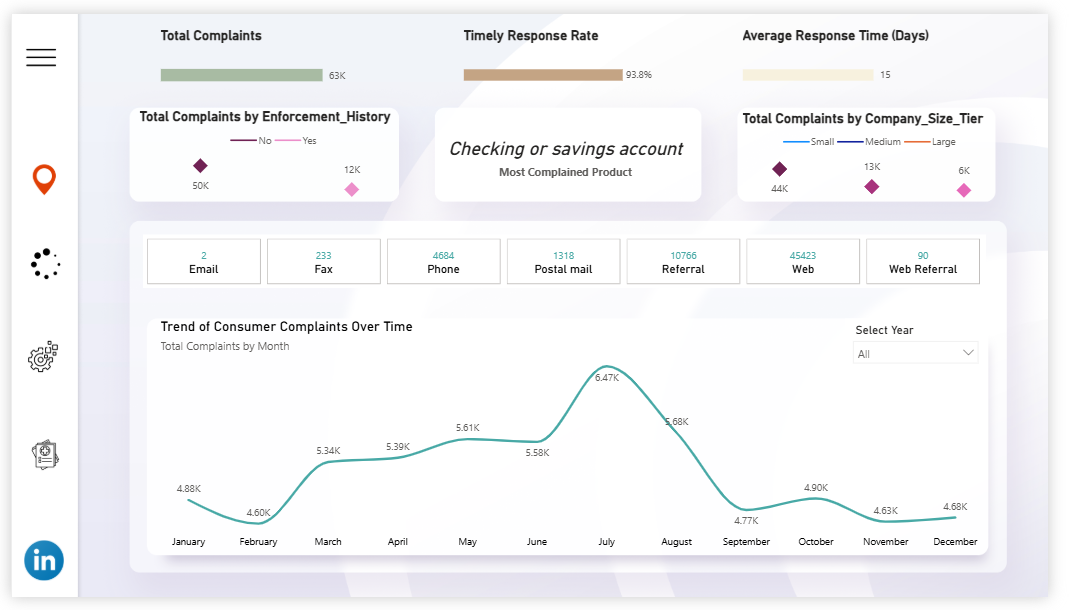The height and width of the screenshot is (610, 1069).
Task: Click the July peak data point 6.47K
Action: [x=607, y=366]
